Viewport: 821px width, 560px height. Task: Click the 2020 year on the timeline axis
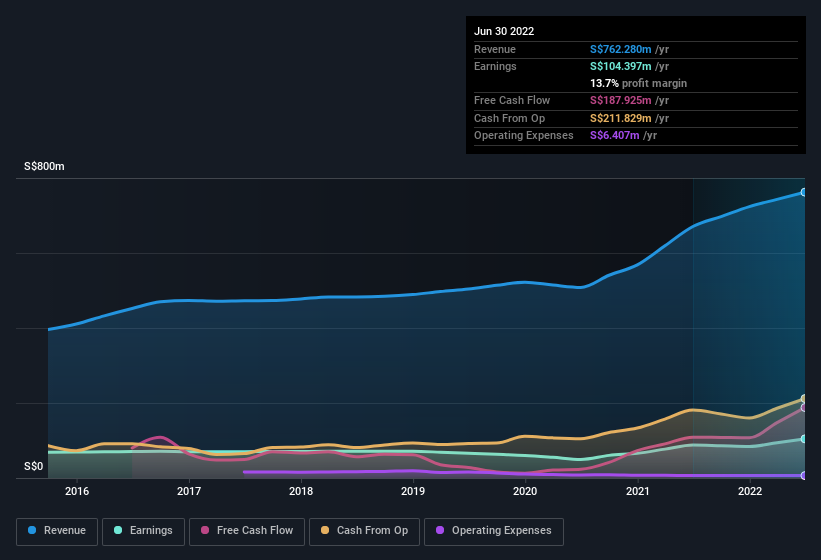click(525, 491)
